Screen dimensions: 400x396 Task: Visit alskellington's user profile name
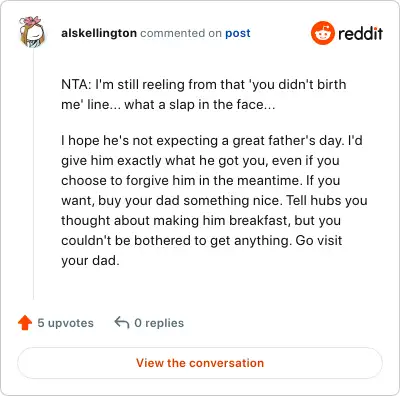click(99, 33)
